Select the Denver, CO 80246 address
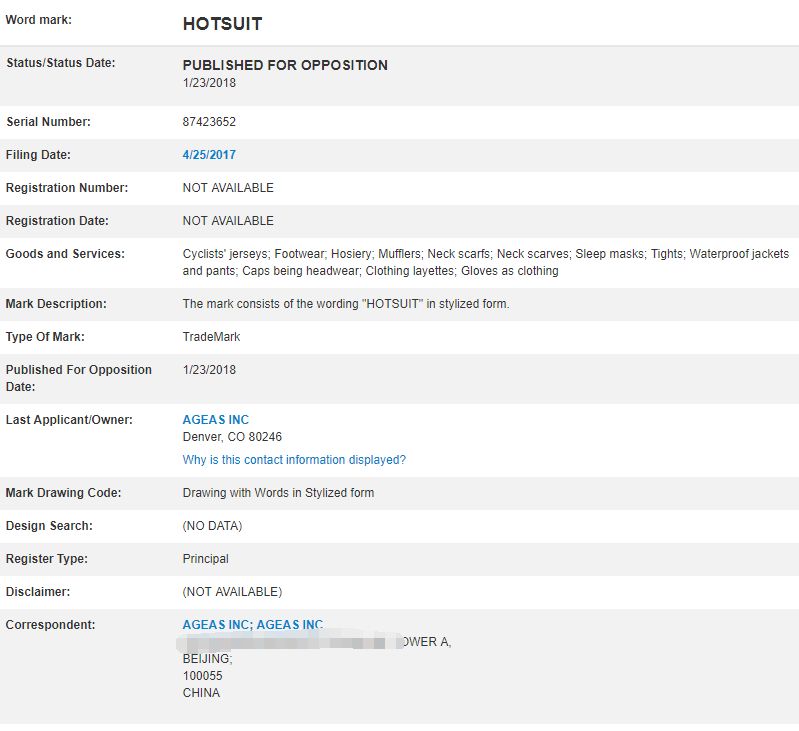 [232, 437]
